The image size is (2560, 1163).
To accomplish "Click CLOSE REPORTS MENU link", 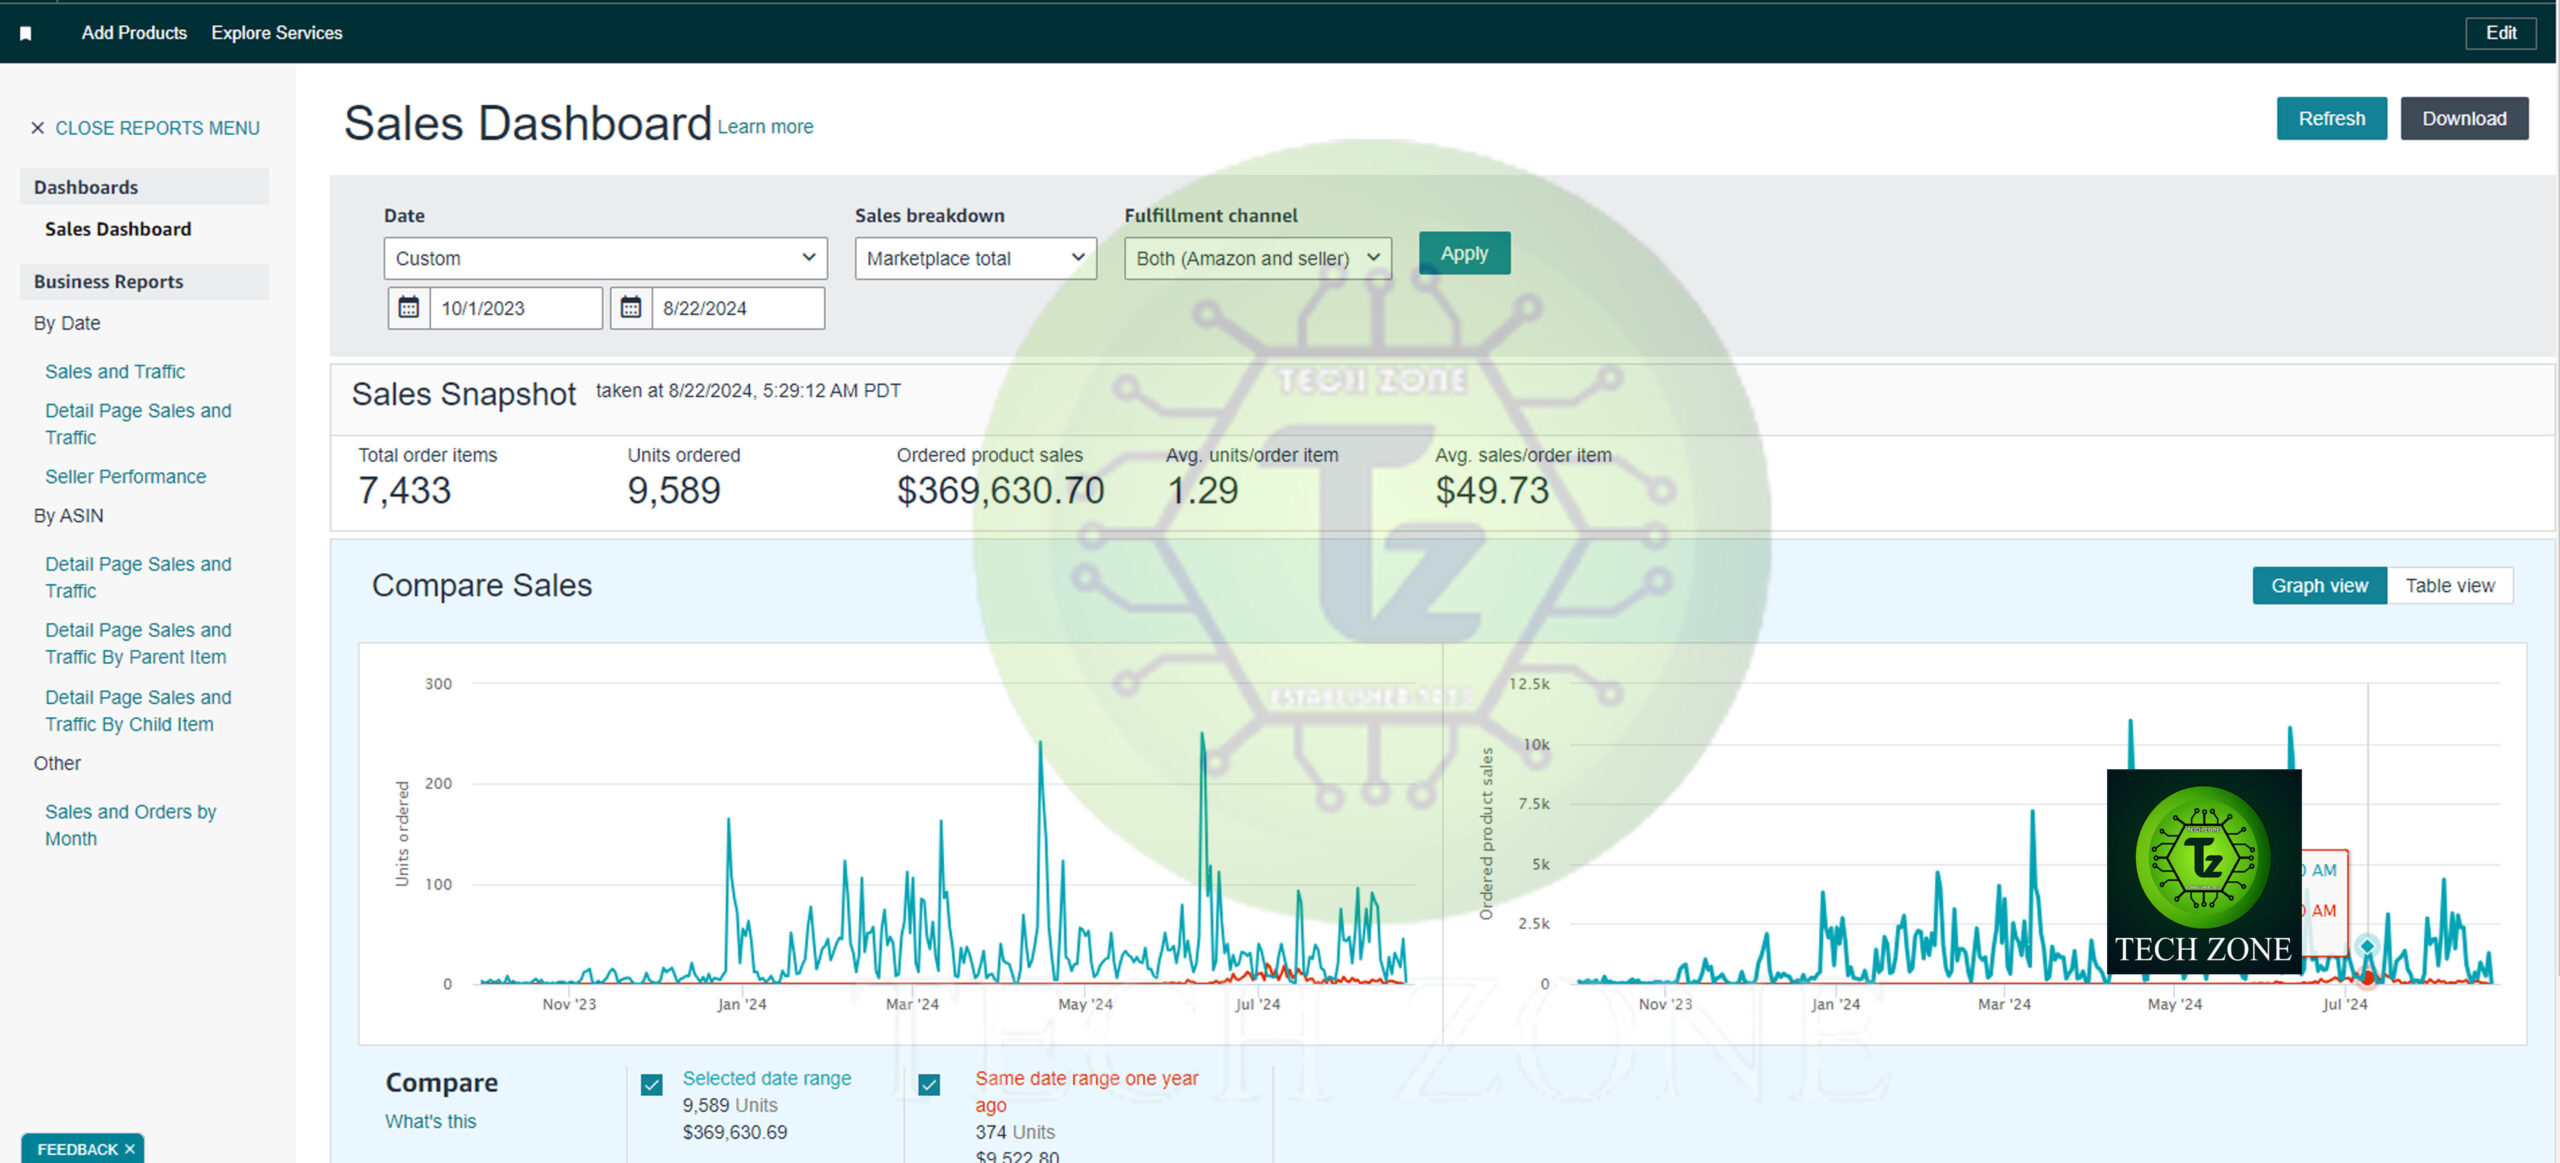I will pyautogui.click(x=157, y=128).
